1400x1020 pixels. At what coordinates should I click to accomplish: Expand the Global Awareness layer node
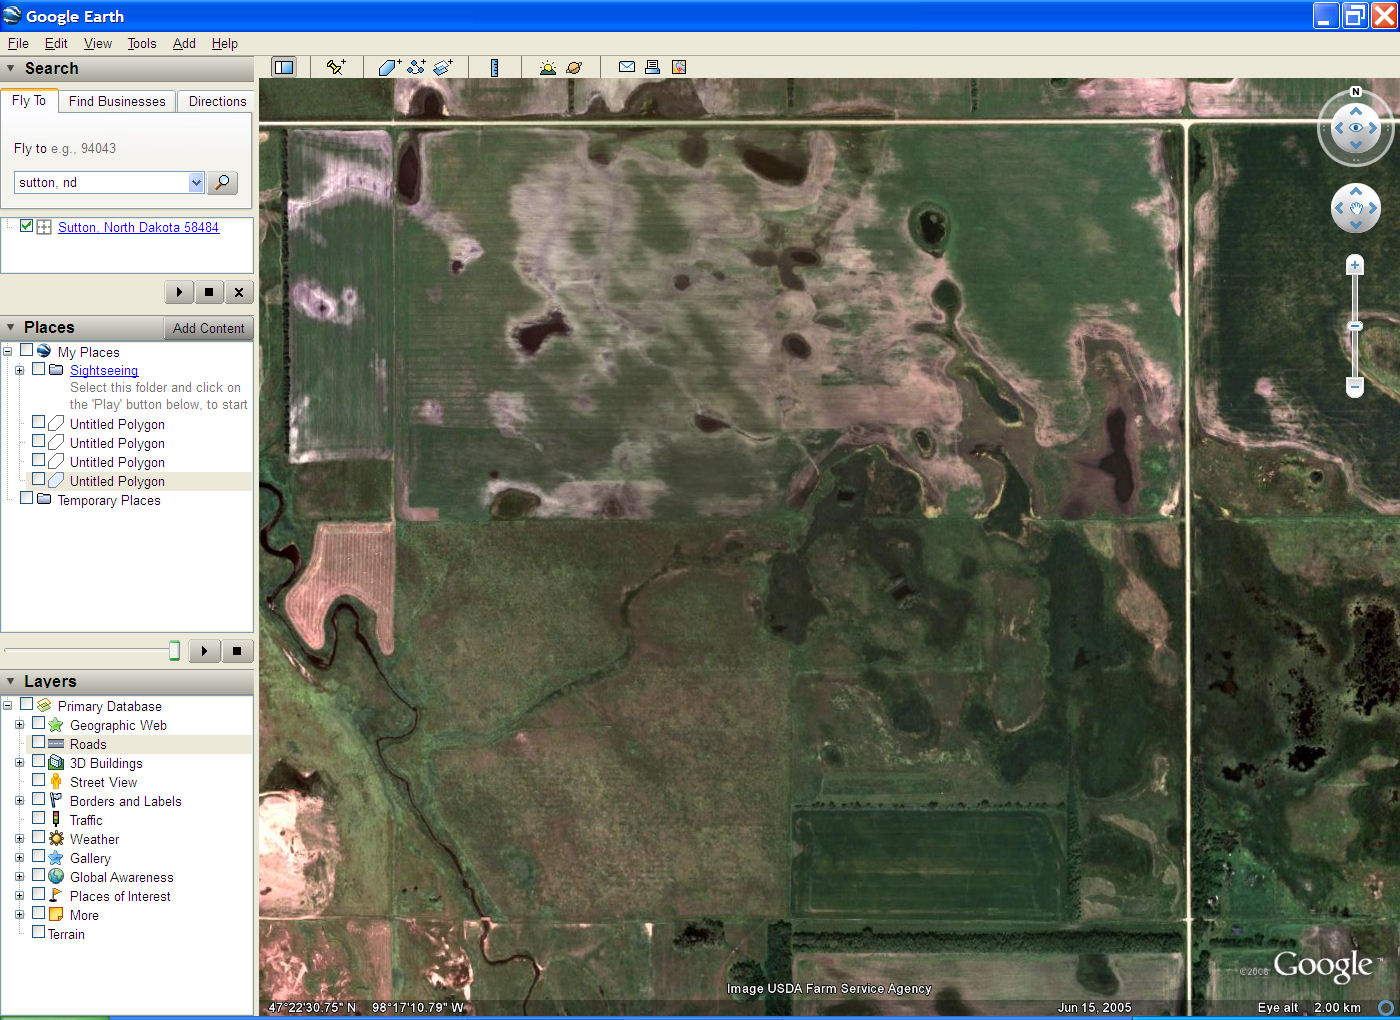pyautogui.click(x=19, y=877)
